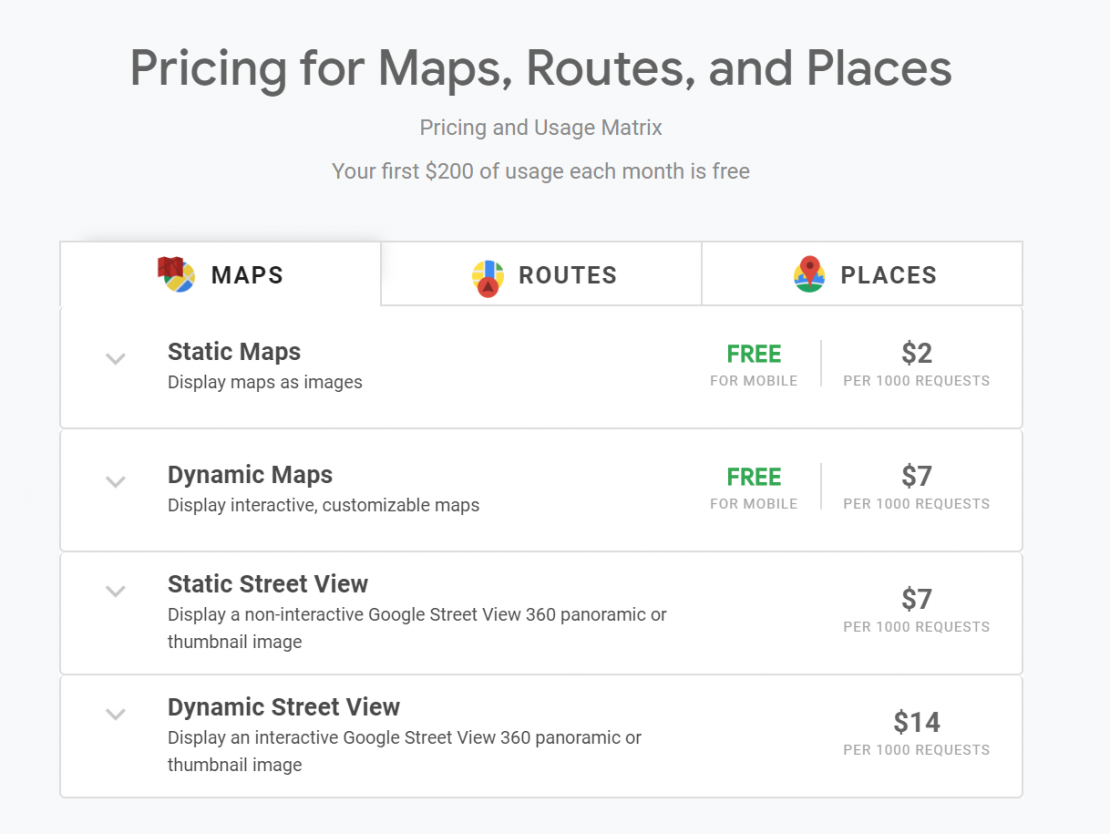Screen dimensions: 1110x834
Task: Click the FREE label for Static Maps
Action: (x=754, y=354)
